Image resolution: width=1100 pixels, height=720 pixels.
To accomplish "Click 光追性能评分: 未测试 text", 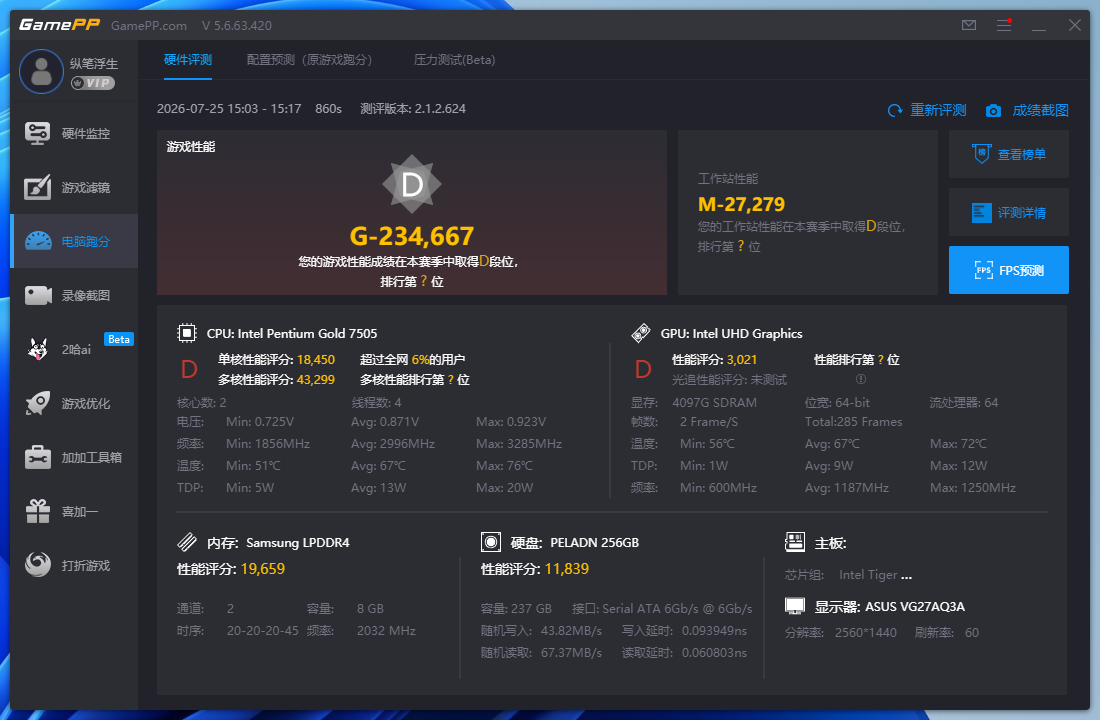I will (730, 380).
